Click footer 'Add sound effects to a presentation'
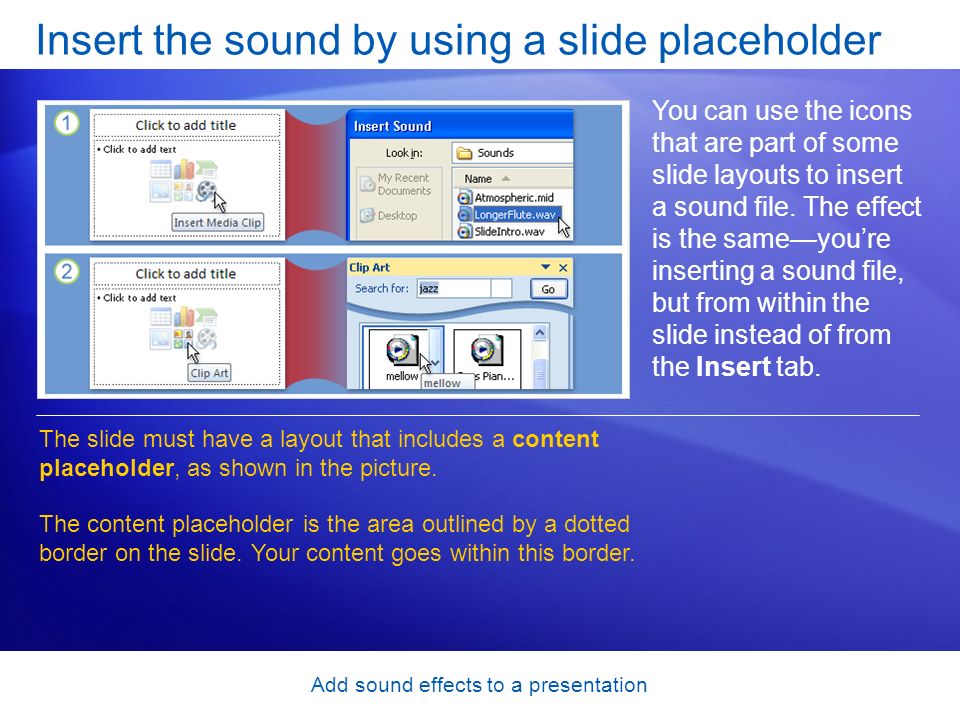The image size is (960, 720). point(479,685)
